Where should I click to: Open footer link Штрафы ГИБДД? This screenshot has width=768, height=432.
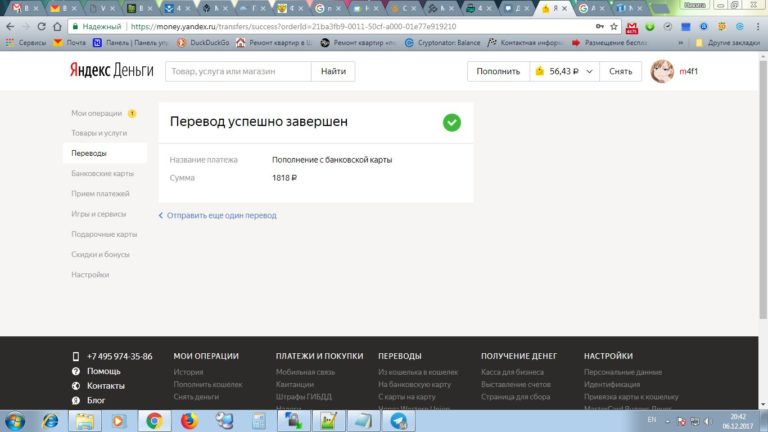(x=304, y=397)
